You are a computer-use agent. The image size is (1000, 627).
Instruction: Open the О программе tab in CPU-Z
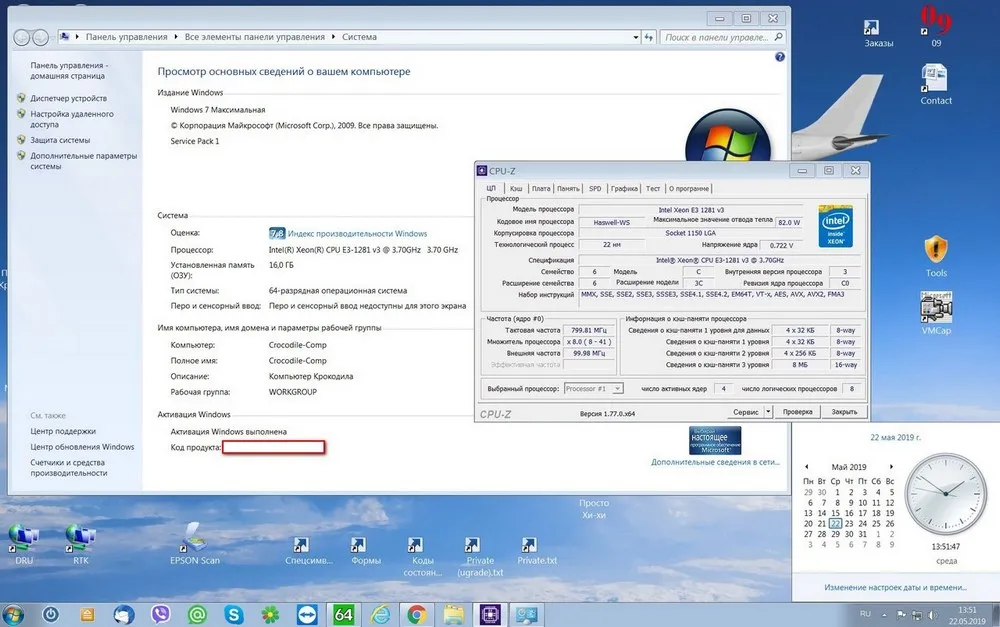pos(689,189)
